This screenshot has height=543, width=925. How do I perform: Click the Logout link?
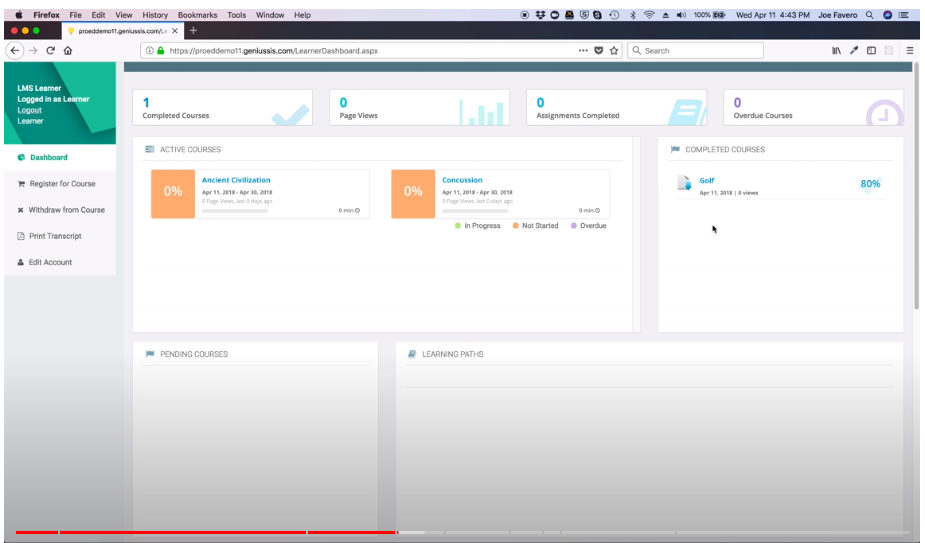[30, 110]
